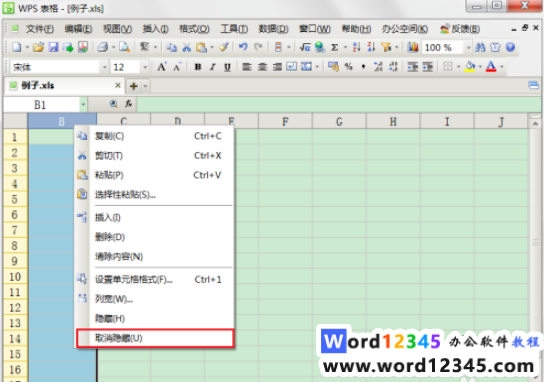Apply yellow fill color bucket
Image resolution: width=544 pixels, height=382 pixels.
pyautogui.click(x=470, y=67)
